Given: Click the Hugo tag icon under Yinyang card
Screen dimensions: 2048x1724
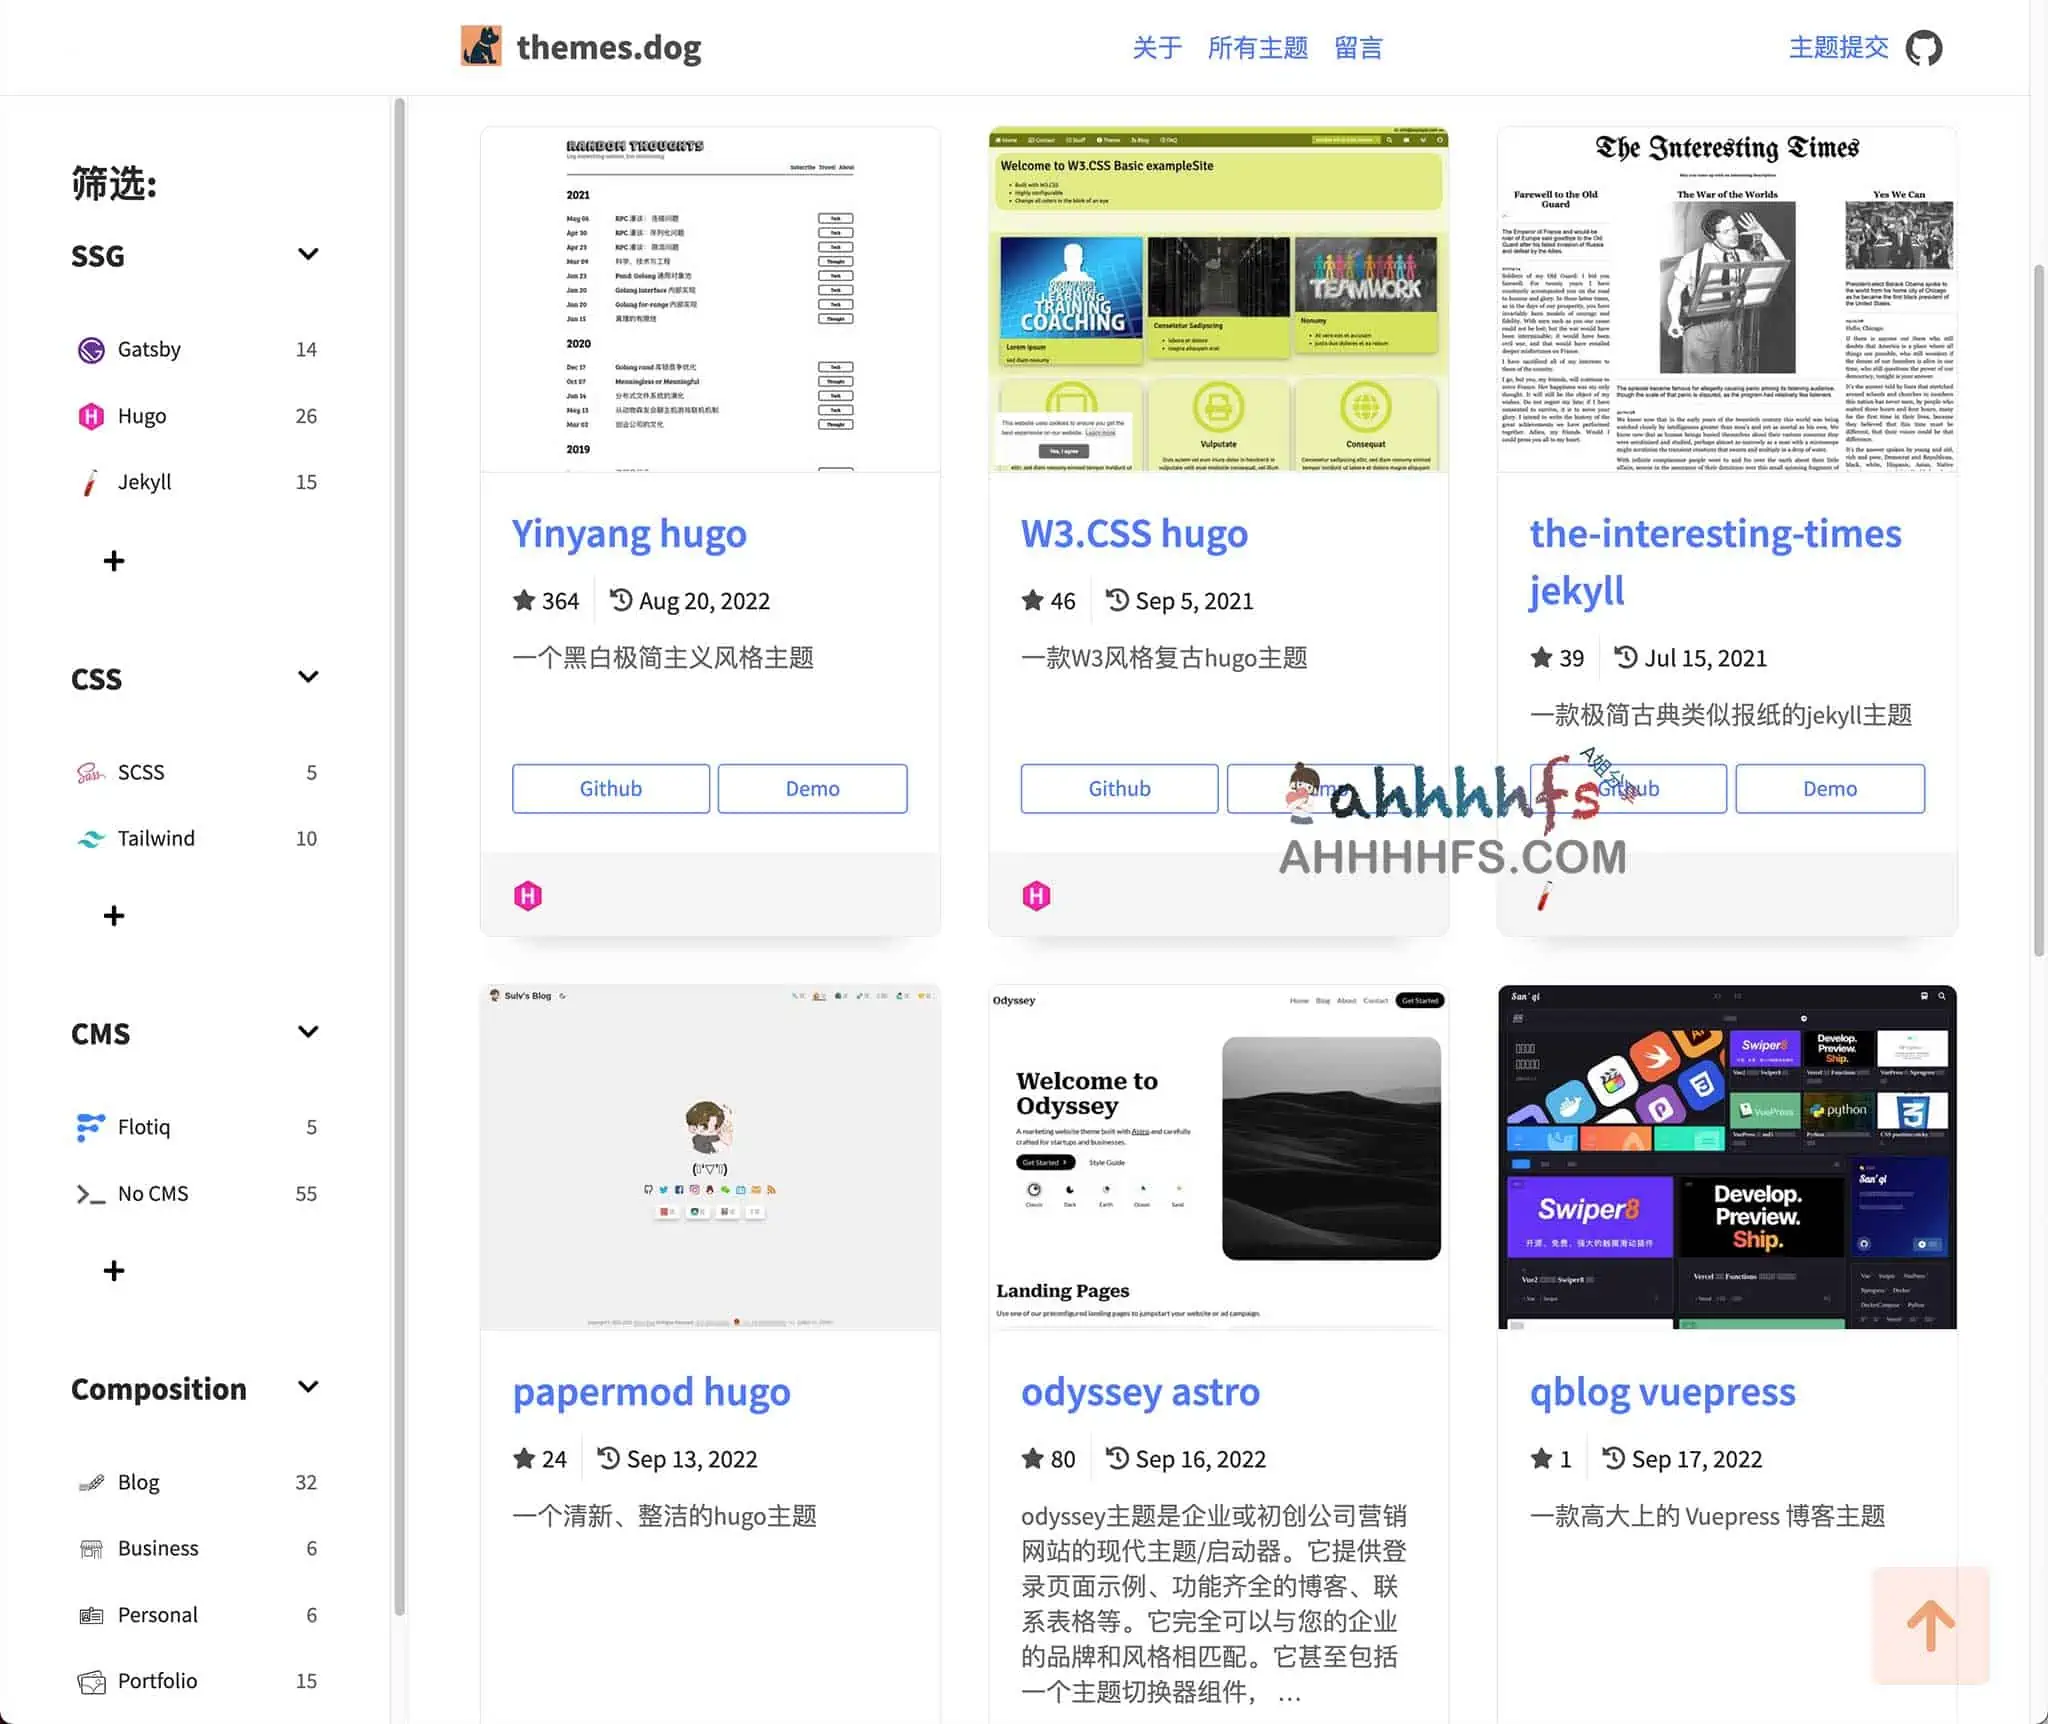Looking at the screenshot, I should [x=528, y=895].
